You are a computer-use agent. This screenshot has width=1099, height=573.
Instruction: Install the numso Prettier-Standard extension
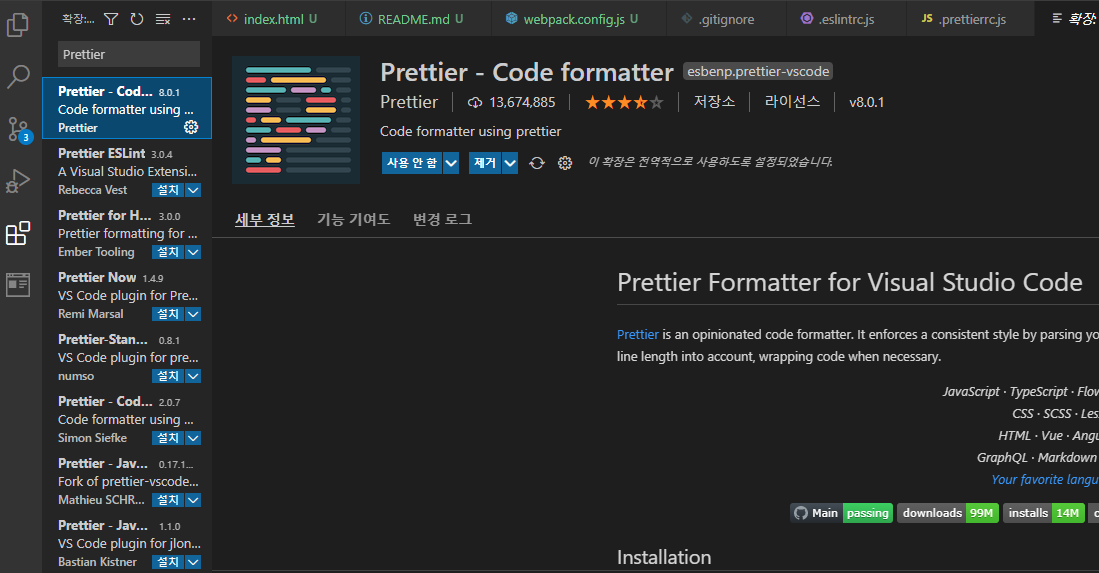(168, 376)
